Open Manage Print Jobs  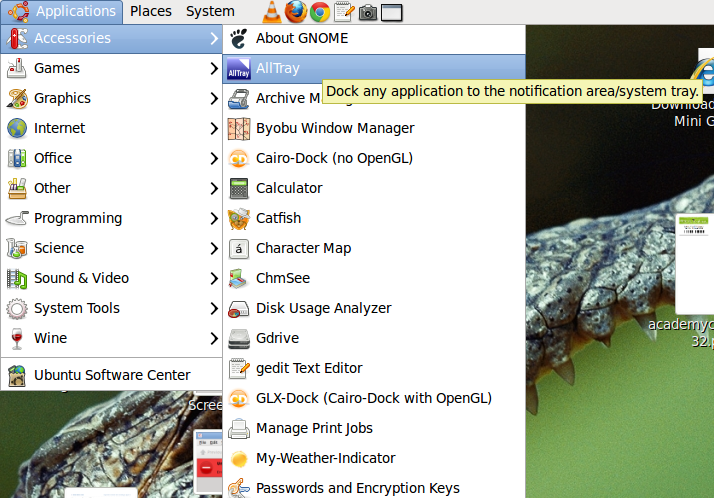click(374, 429)
